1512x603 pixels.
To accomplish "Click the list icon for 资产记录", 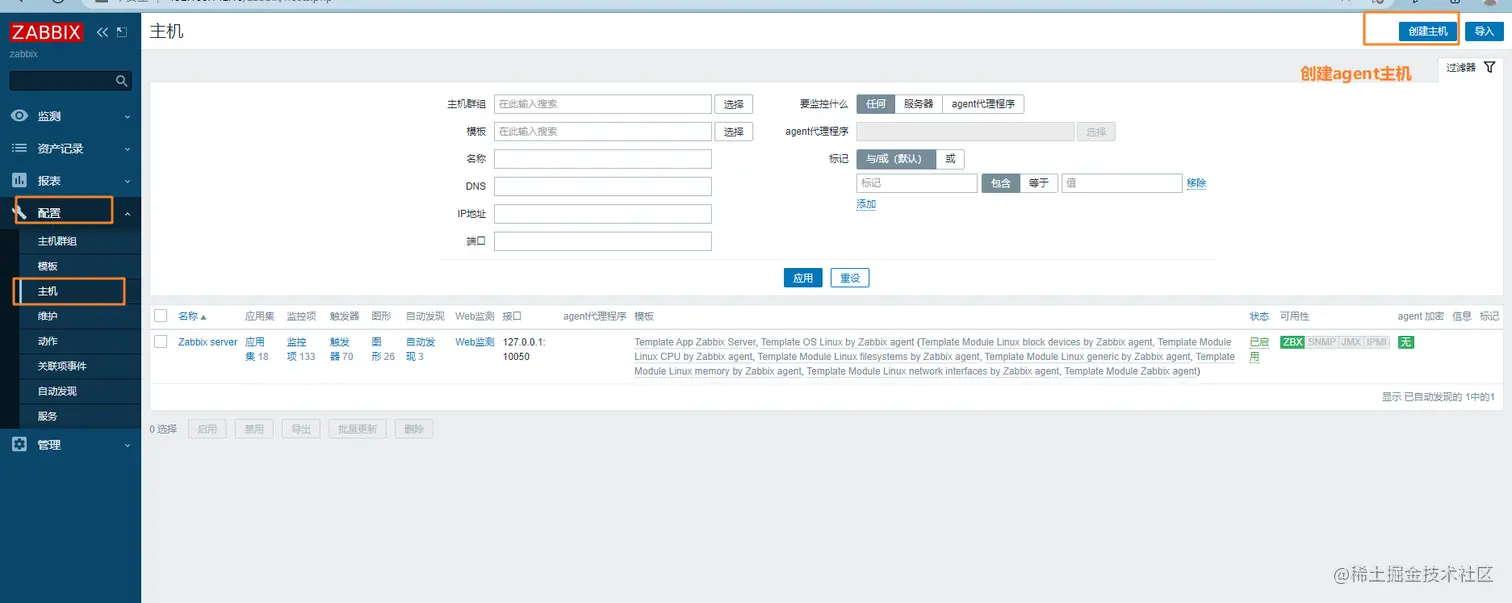I will click(x=19, y=148).
